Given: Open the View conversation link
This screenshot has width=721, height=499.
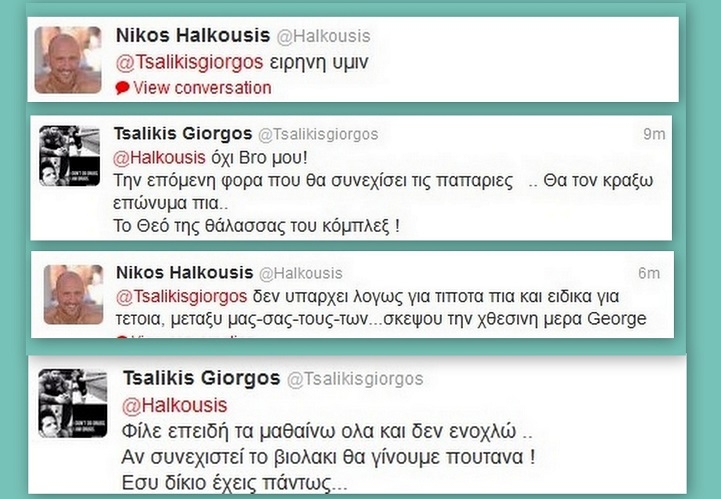Looking at the screenshot, I should pyautogui.click(x=202, y=87).
